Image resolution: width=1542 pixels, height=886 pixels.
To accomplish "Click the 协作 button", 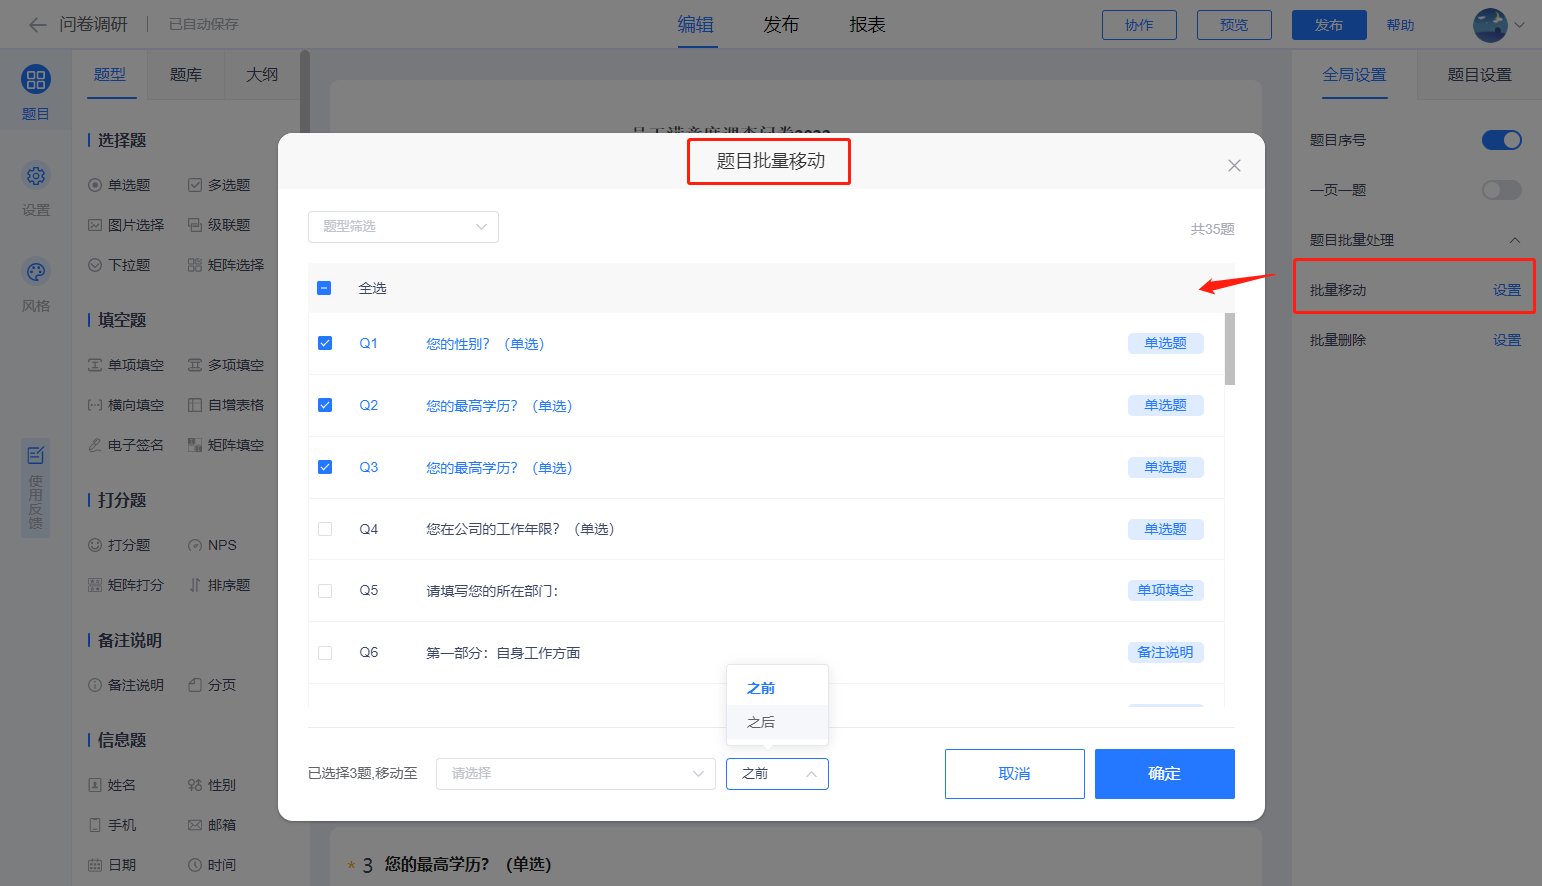I will click(1139, 25).
